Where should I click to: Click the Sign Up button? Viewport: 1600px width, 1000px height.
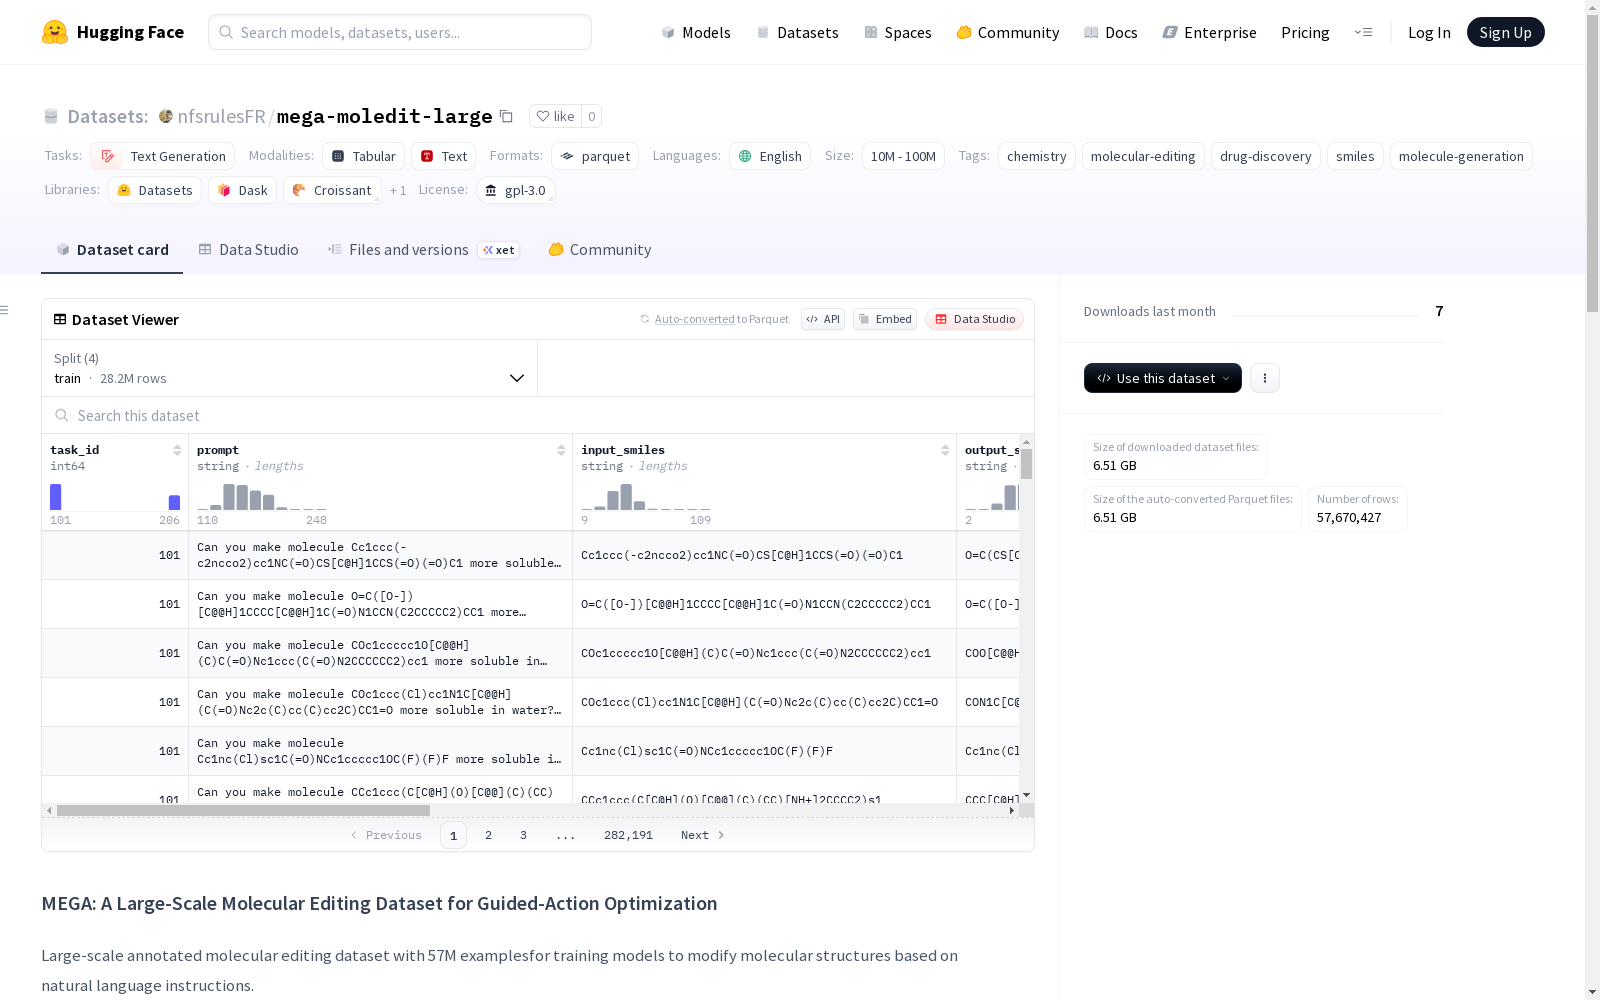(1505, 32)
